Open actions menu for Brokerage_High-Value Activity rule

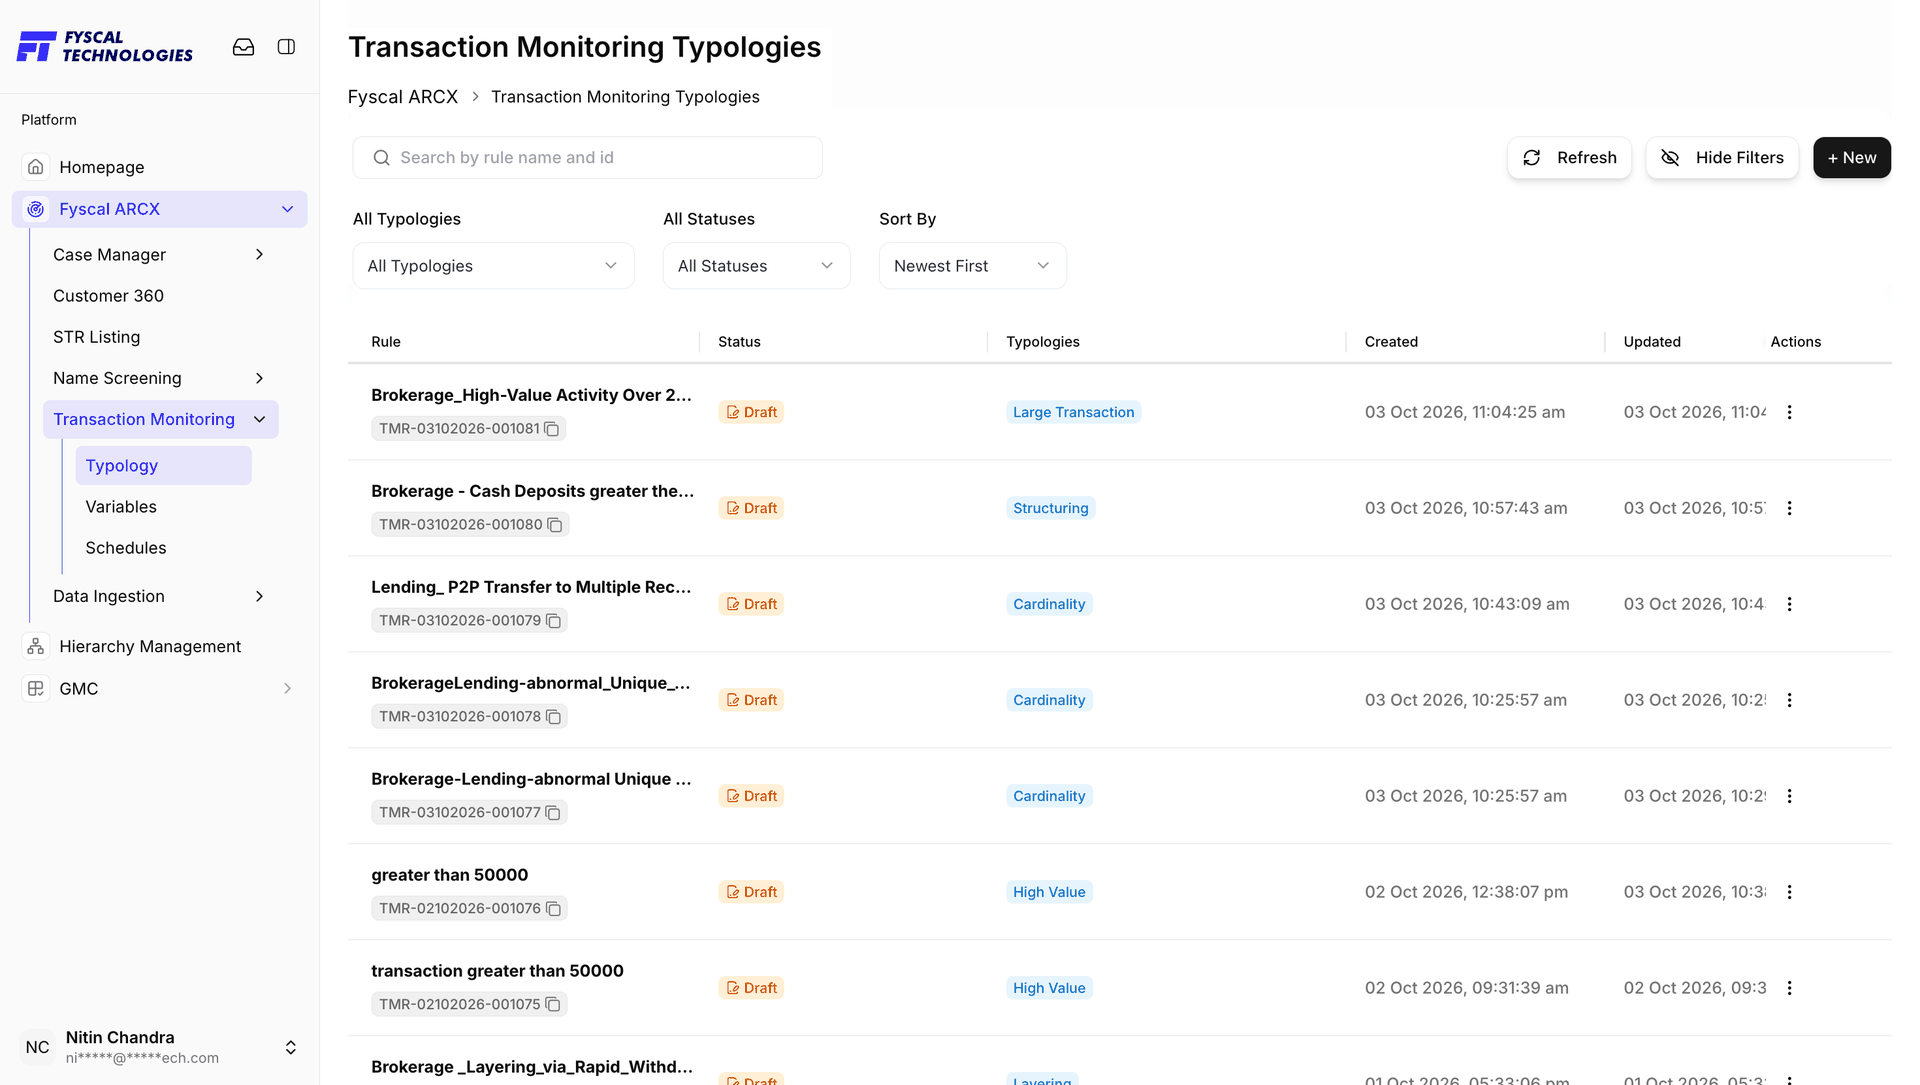coord(1789,412)
